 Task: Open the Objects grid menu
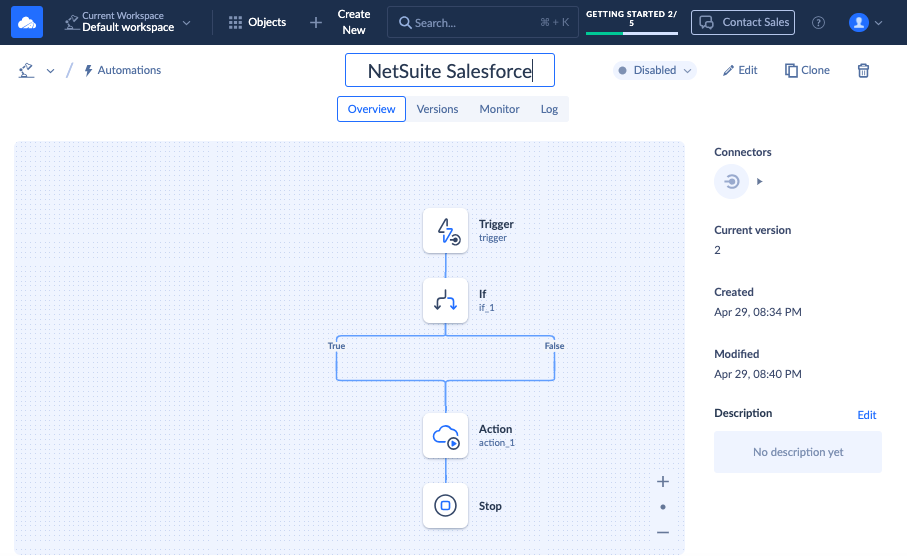pyautogui.click(x=257, y=22)
